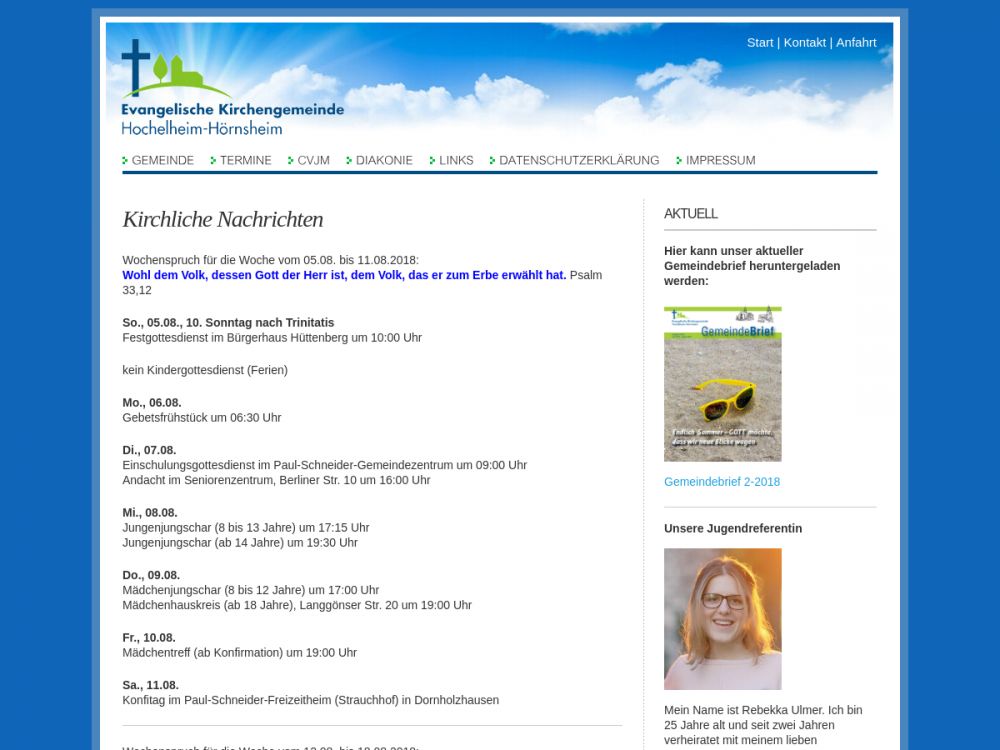The image size is (1000, 750).
Task: Open the Kontakt link
Action: click(x=804, y=42)
